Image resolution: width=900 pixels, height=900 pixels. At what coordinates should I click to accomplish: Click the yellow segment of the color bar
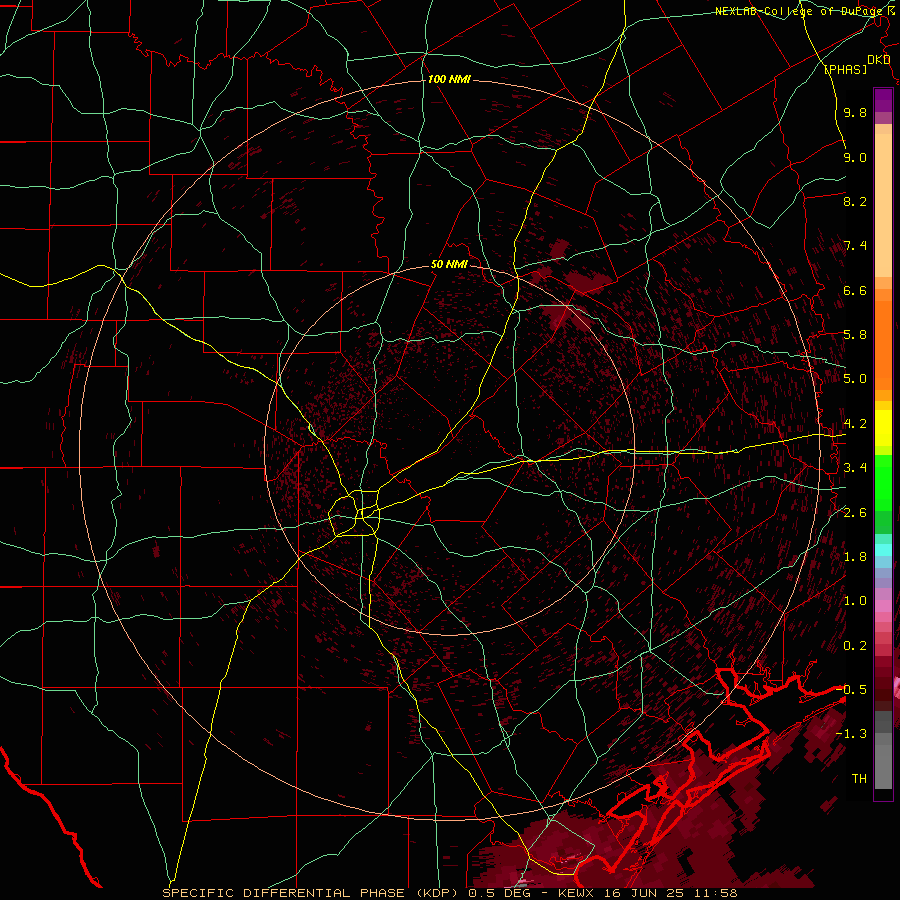click(x=883, y=428)
